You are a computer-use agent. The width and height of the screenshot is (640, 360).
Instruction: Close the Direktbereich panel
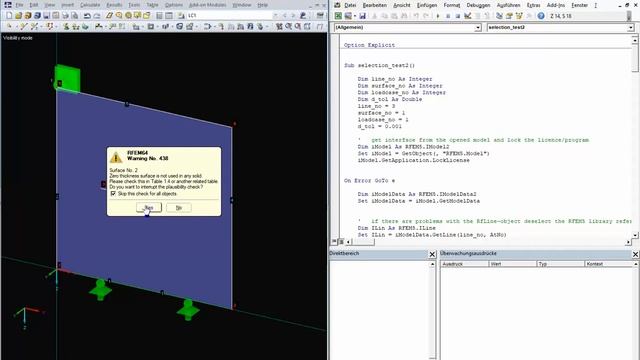pyautogui.click(x=432, y=254)
